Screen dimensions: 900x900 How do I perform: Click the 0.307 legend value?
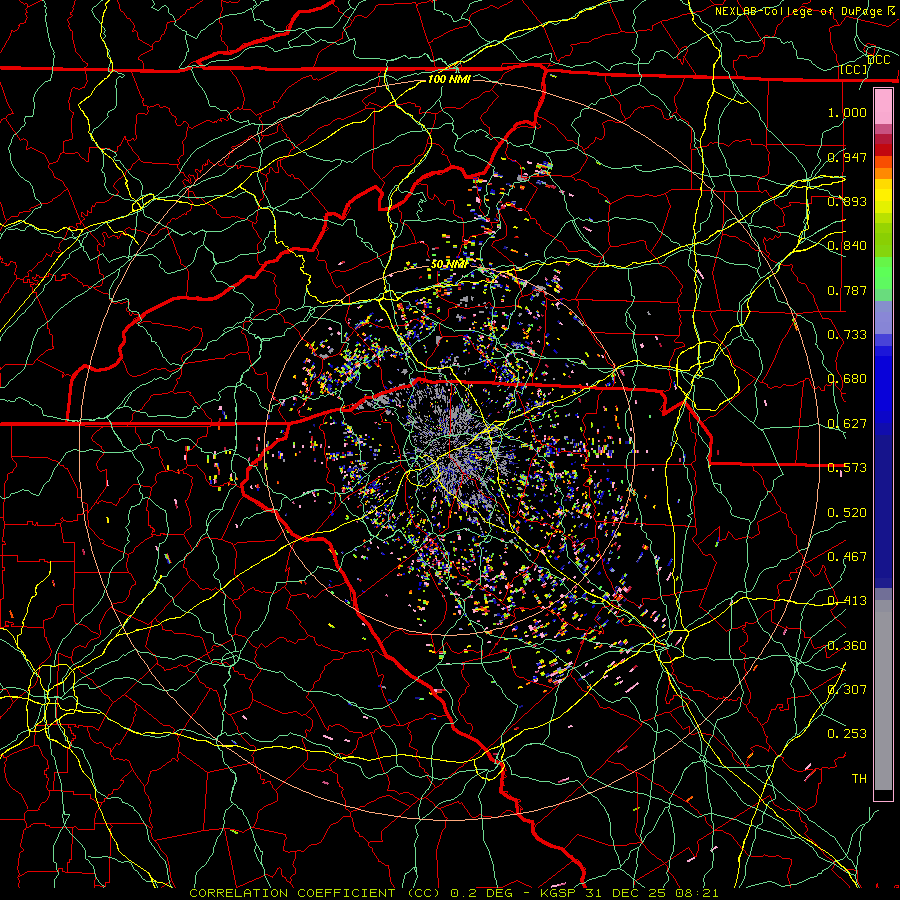point(847,690)
